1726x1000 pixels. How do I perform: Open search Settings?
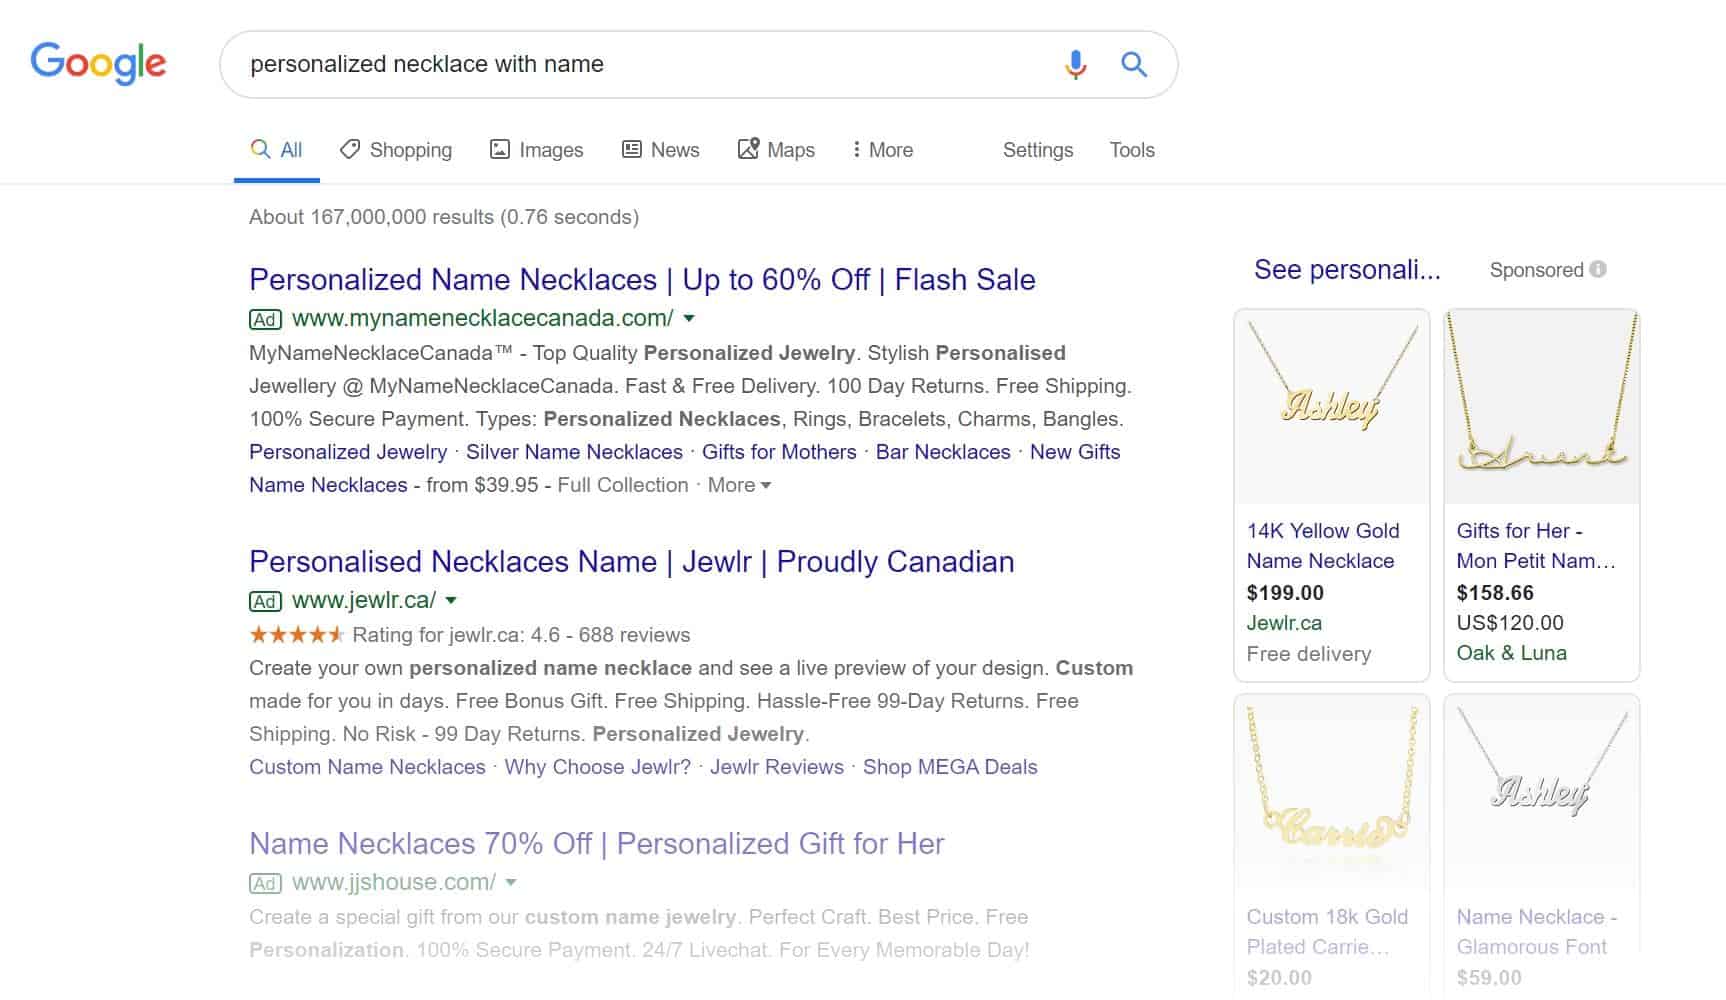point(1038,150)
